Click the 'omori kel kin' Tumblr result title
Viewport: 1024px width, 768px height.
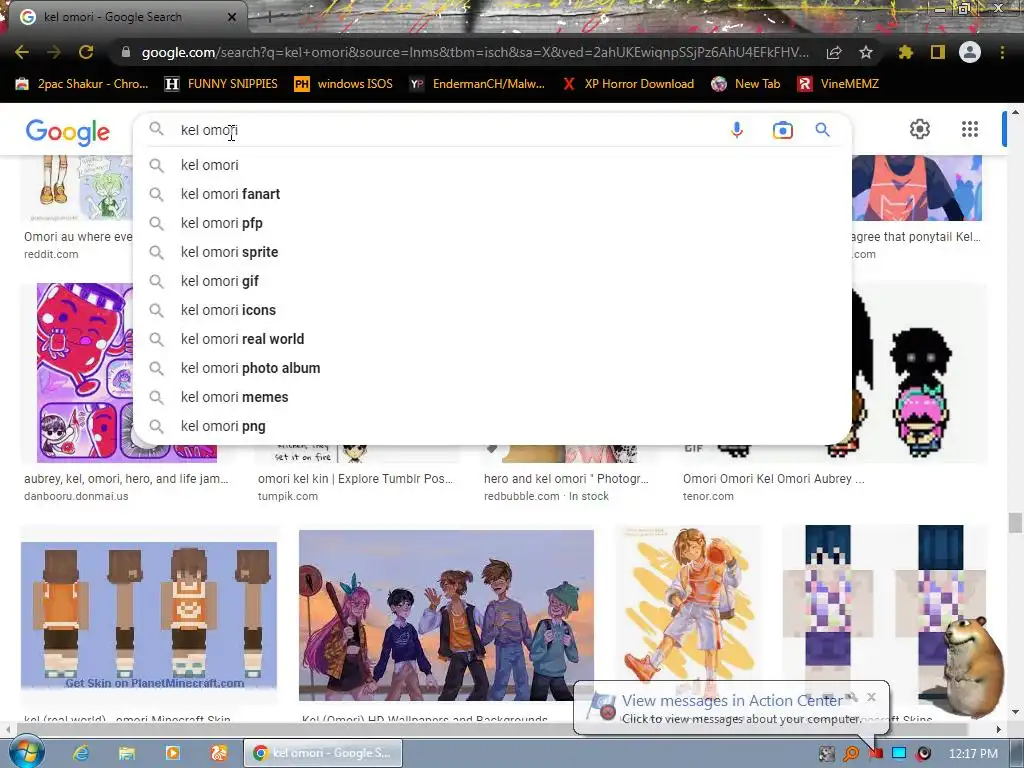pos(355,479)
